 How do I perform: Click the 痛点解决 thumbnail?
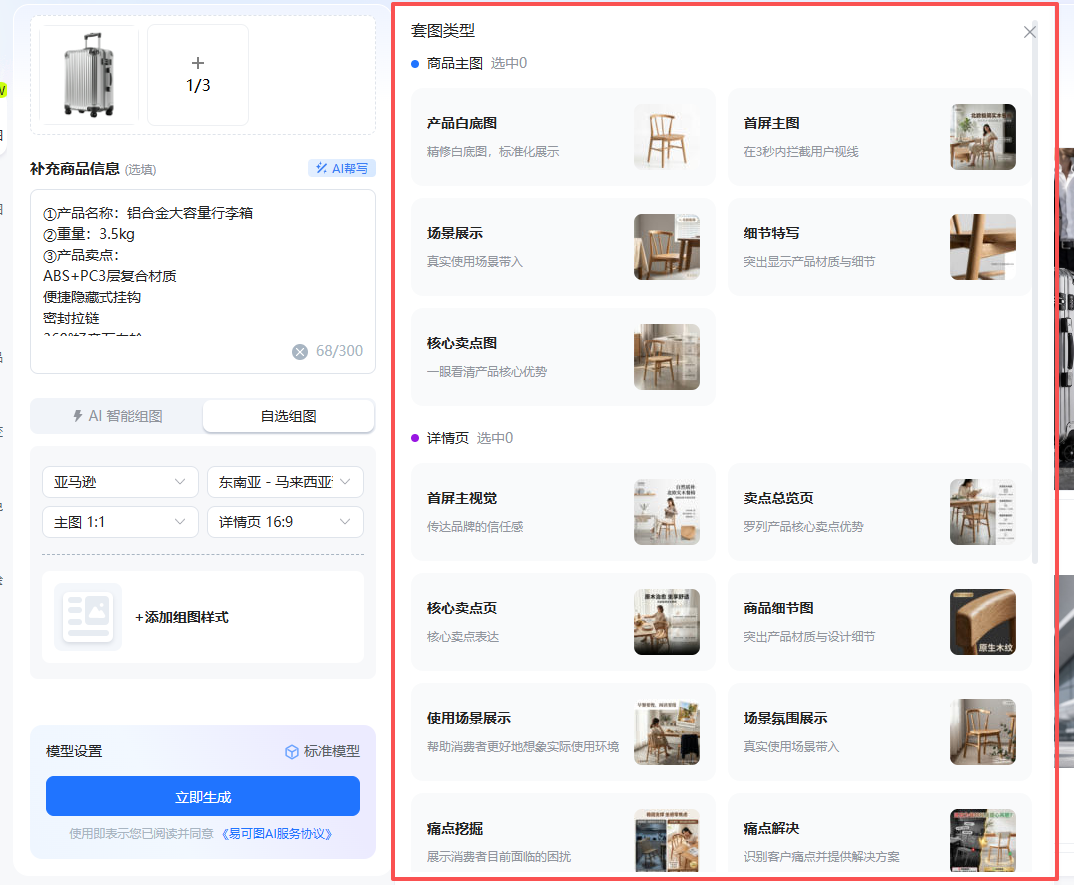[983, 841]
